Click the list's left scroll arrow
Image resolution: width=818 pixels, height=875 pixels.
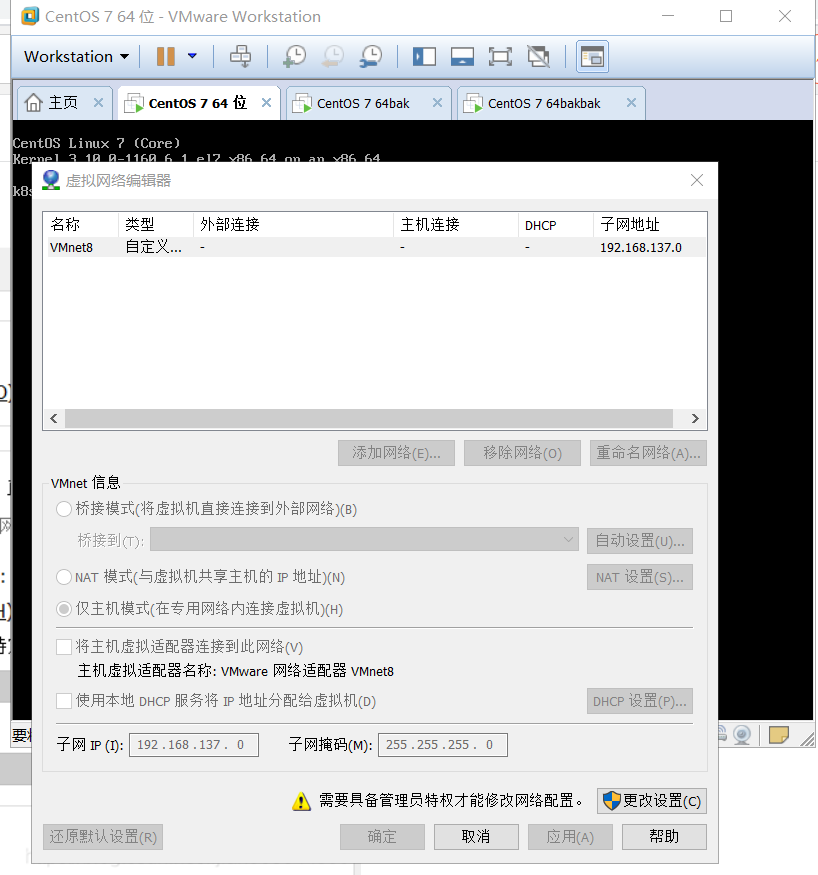pos(54,419)
